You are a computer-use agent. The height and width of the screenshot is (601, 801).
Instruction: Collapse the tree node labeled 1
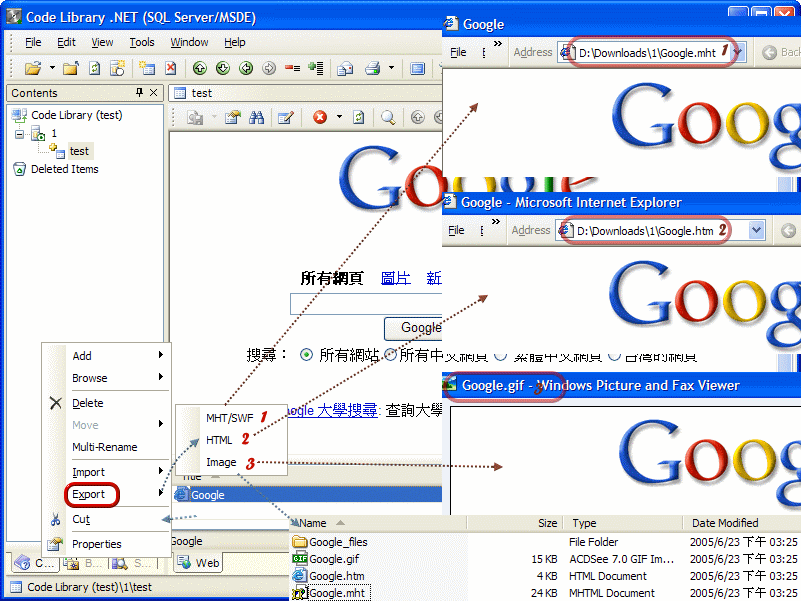19,134
